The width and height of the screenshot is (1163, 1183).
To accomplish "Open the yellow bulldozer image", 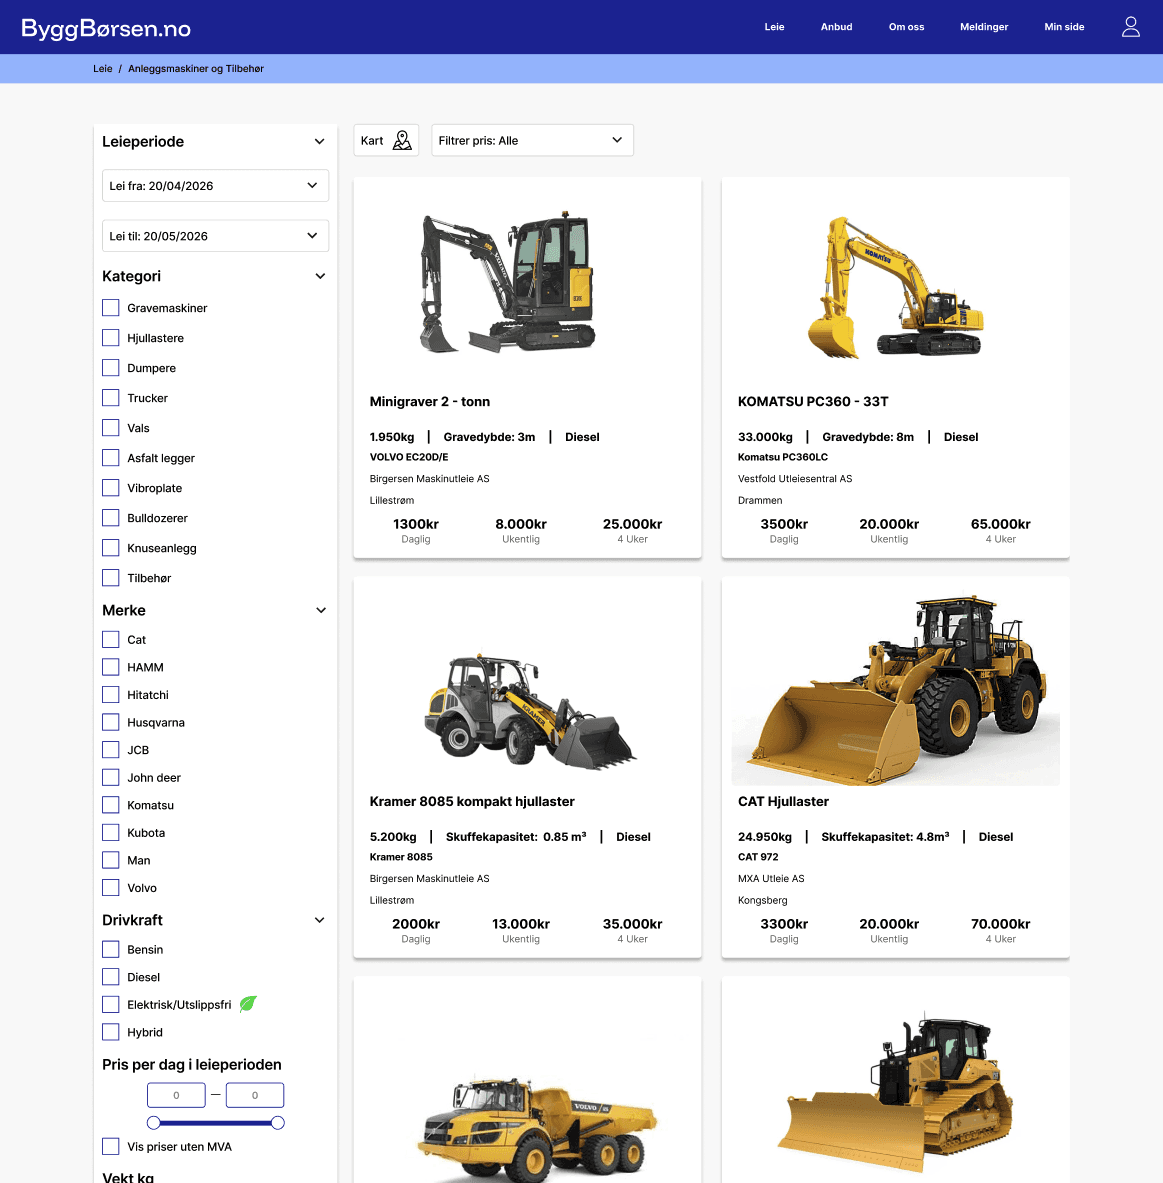I will 895,1092.
